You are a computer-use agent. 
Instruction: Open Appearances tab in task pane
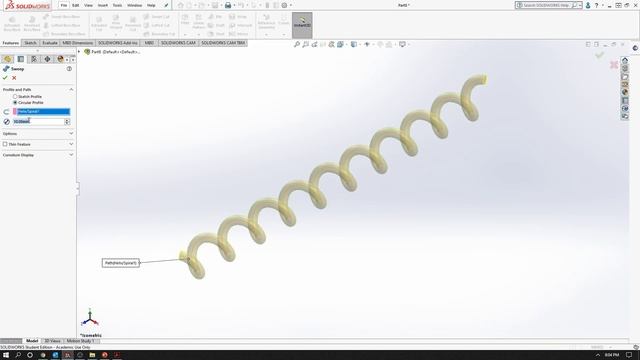624,92
